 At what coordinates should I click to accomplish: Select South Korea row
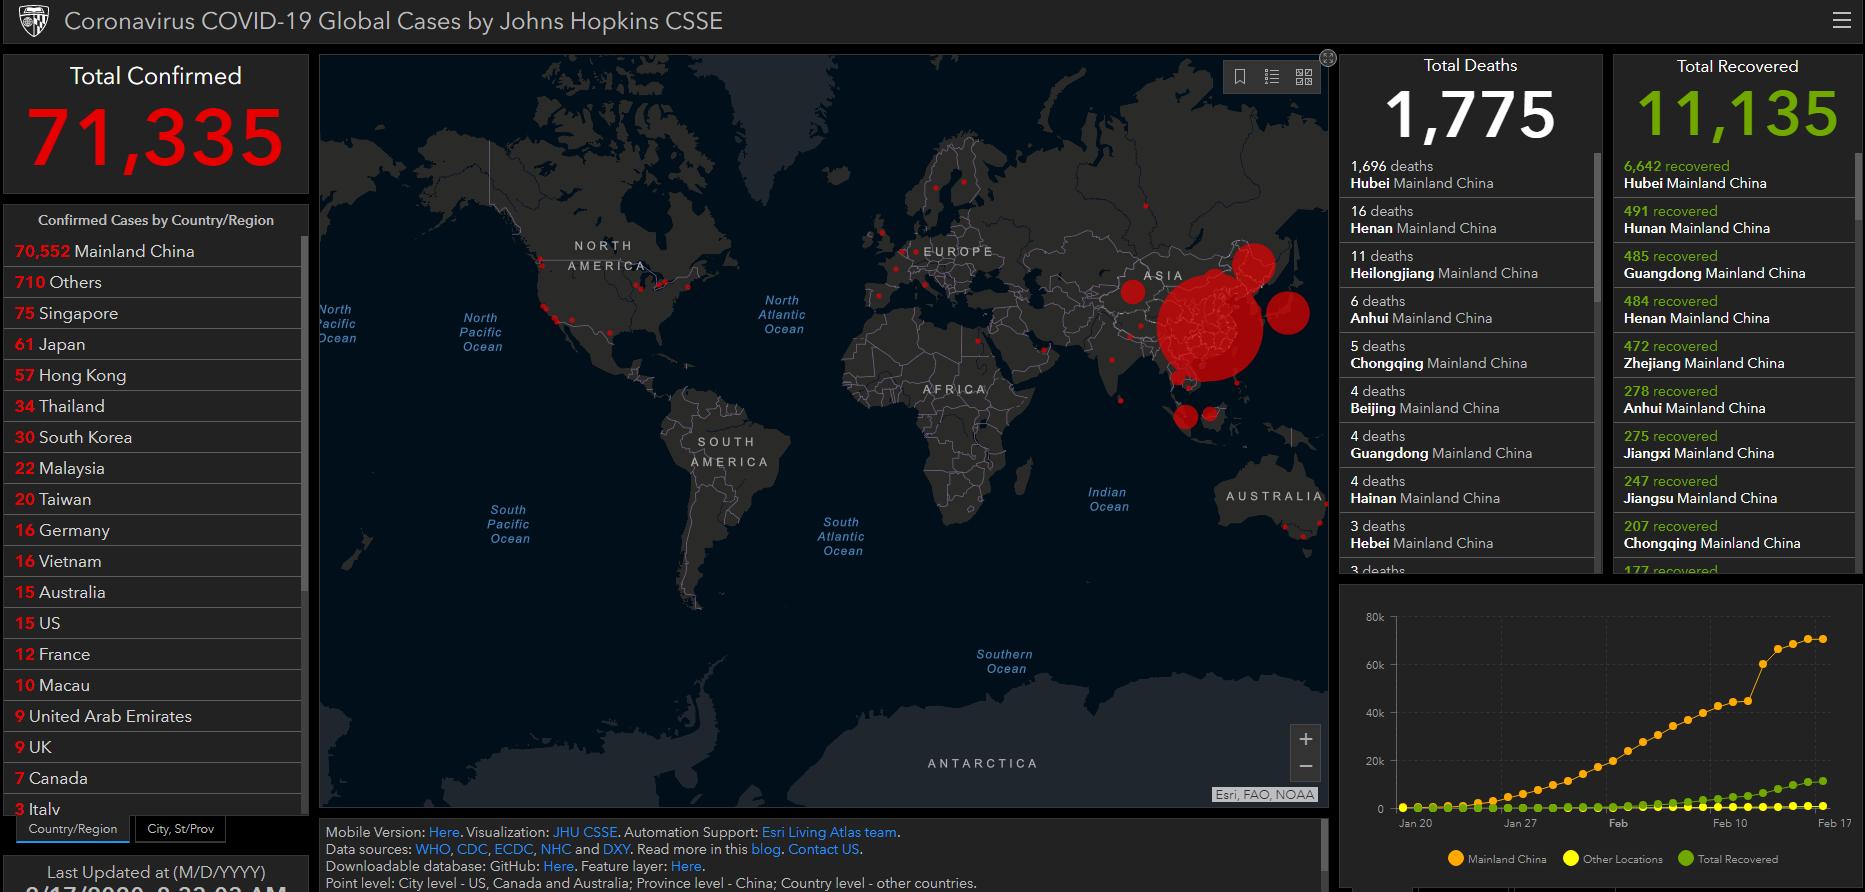(x=152, y=437)
